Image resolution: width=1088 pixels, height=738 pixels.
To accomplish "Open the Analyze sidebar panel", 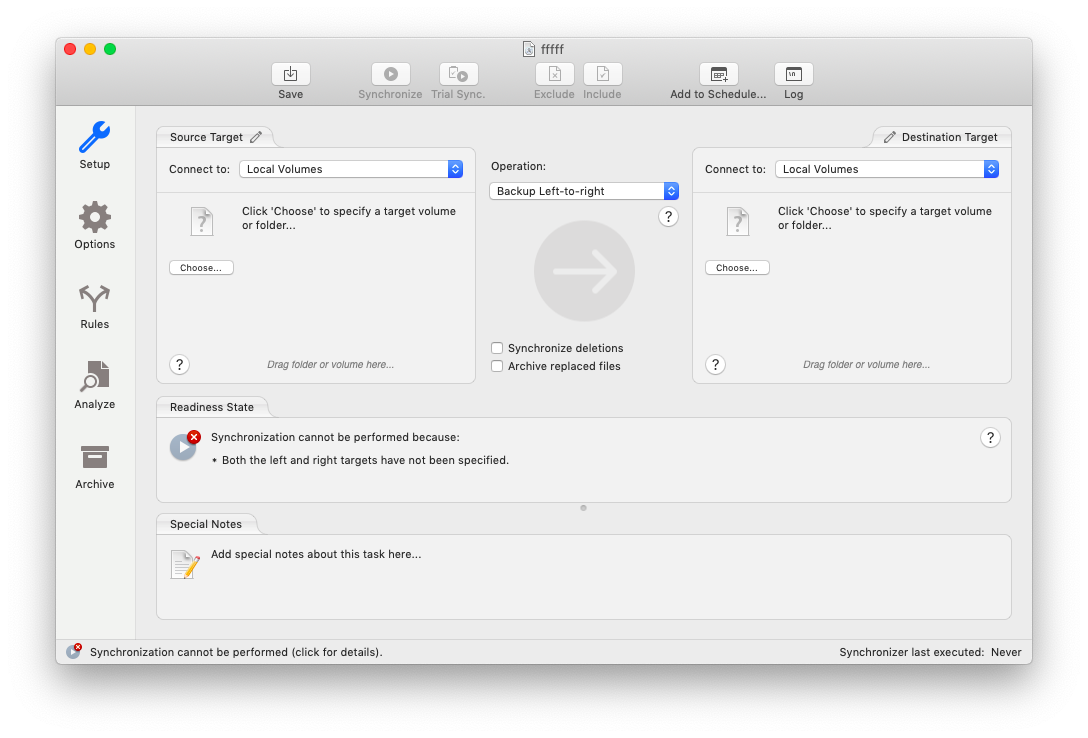I will 95,377.
